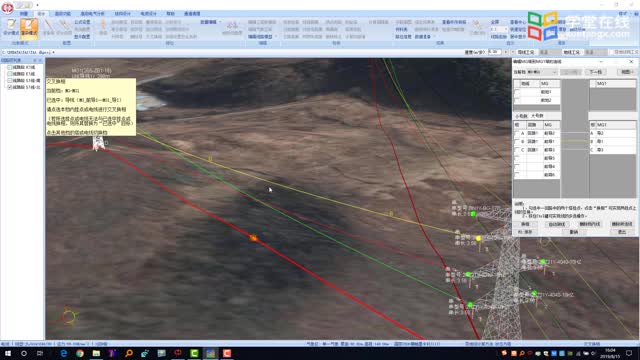This screenshot has width=640, height=360.
Task: Click the 删除档内线 button
Action: coord(589,224)
